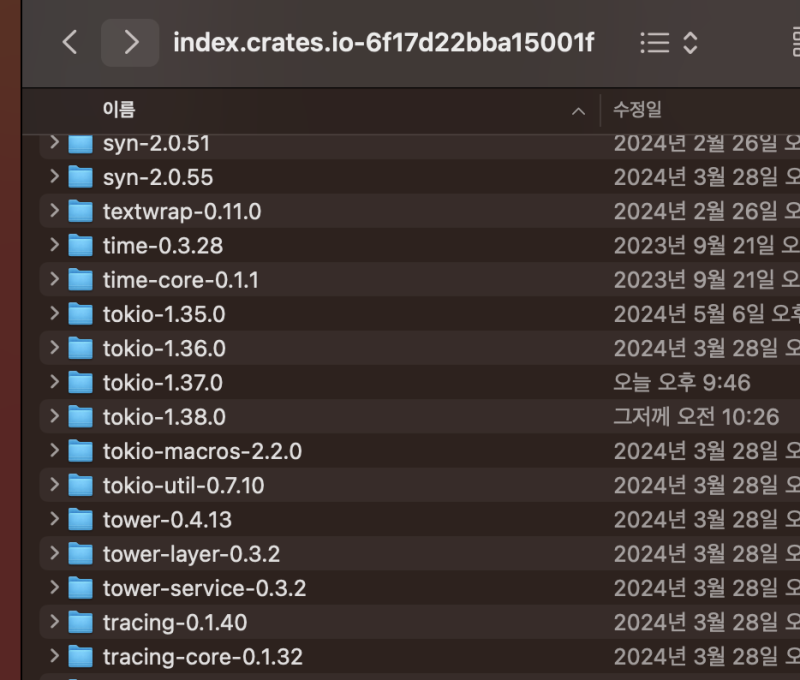Click the folder icon for syn-2.0.55

pos(80,178)
